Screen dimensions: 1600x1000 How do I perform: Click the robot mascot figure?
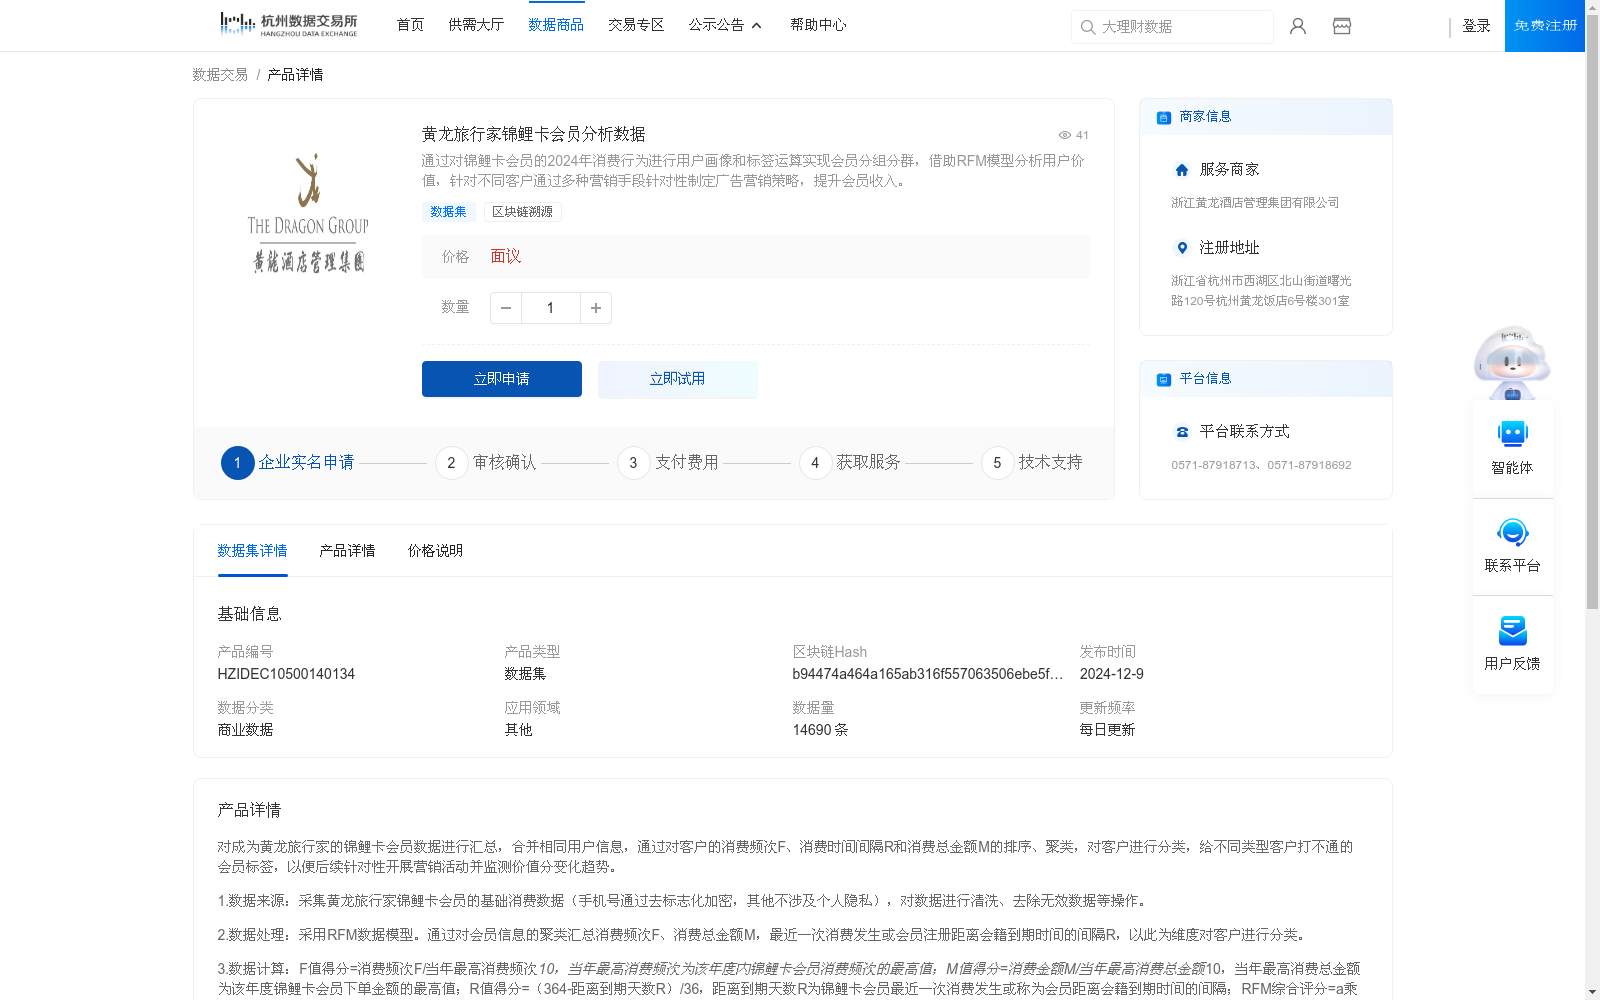point(1512,362)
